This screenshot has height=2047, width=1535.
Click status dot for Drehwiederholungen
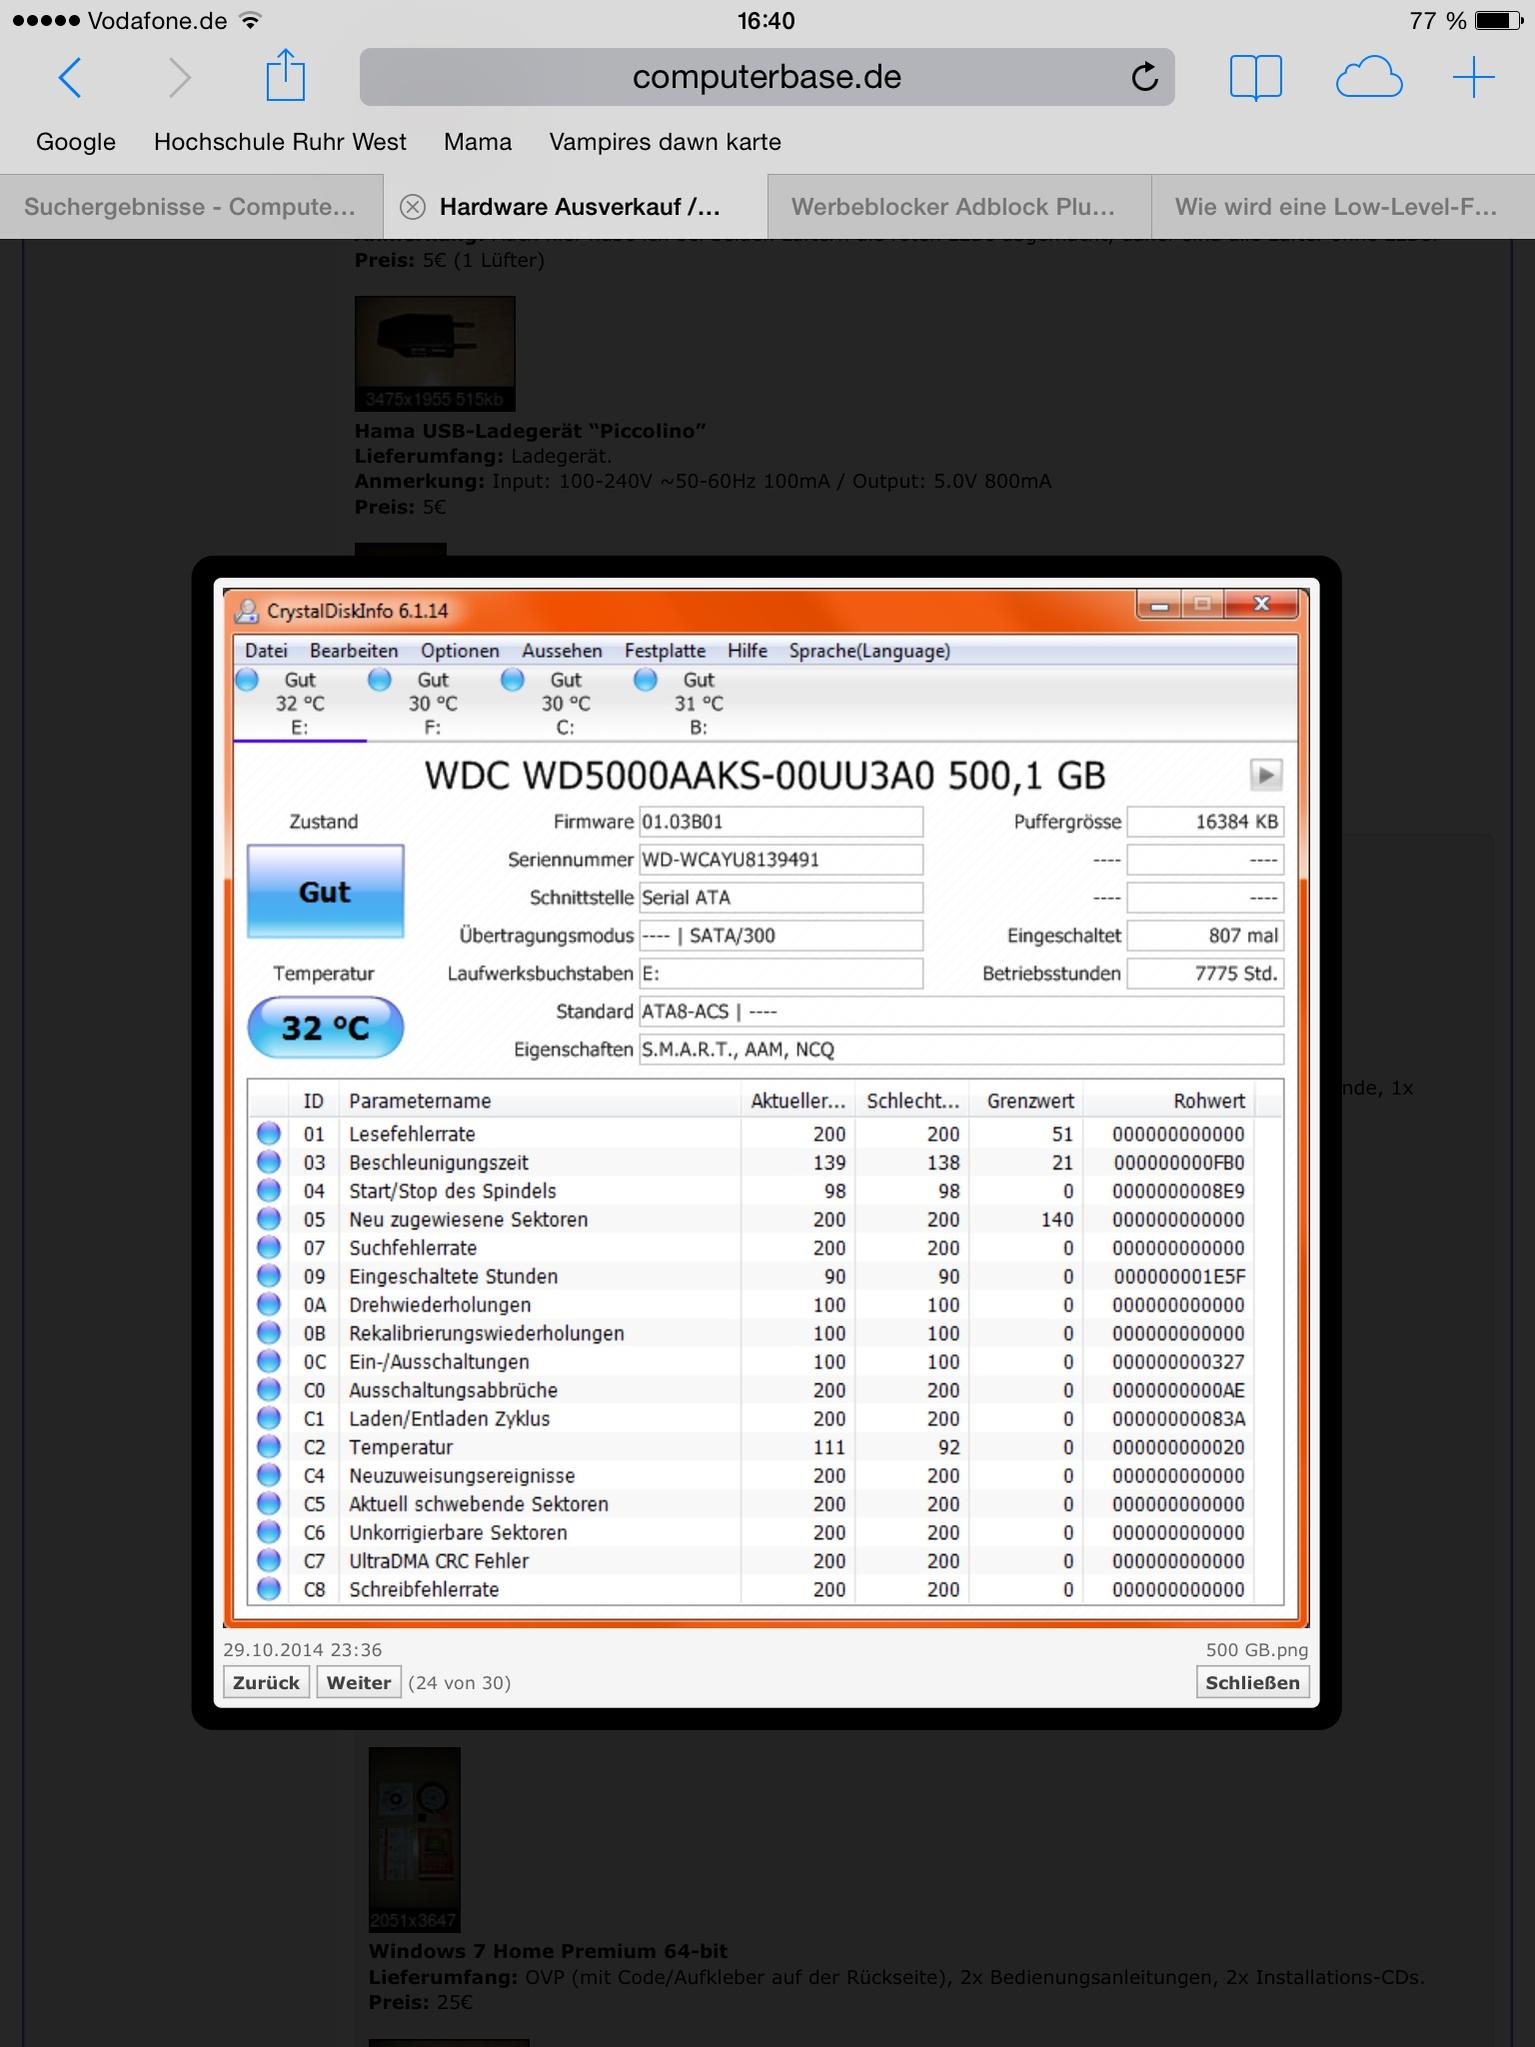[x=269, y=1305]
